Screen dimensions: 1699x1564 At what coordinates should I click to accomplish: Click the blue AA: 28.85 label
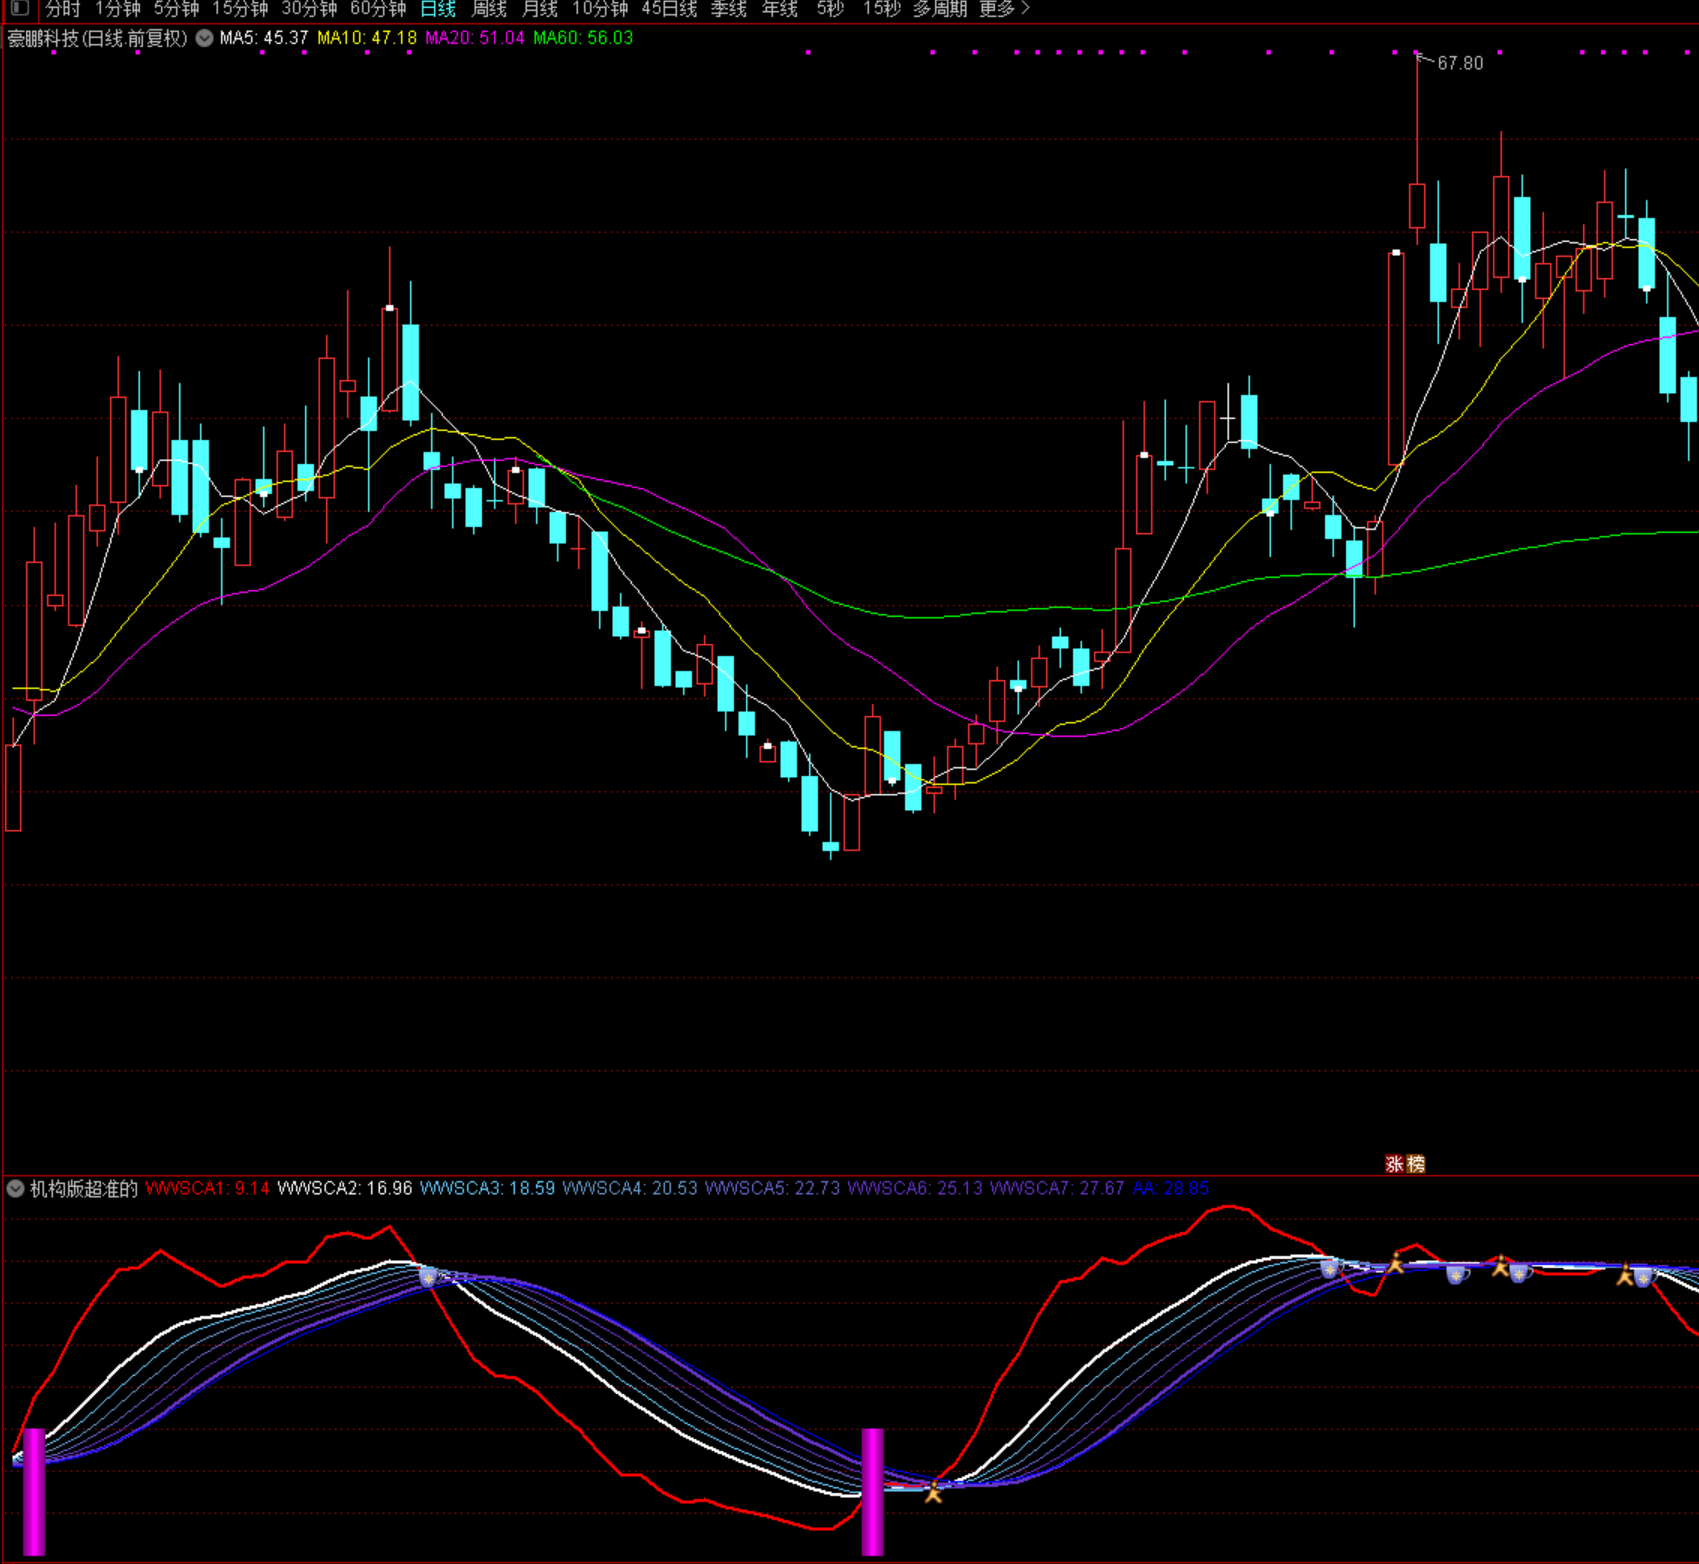(x=1171, y=1188)
